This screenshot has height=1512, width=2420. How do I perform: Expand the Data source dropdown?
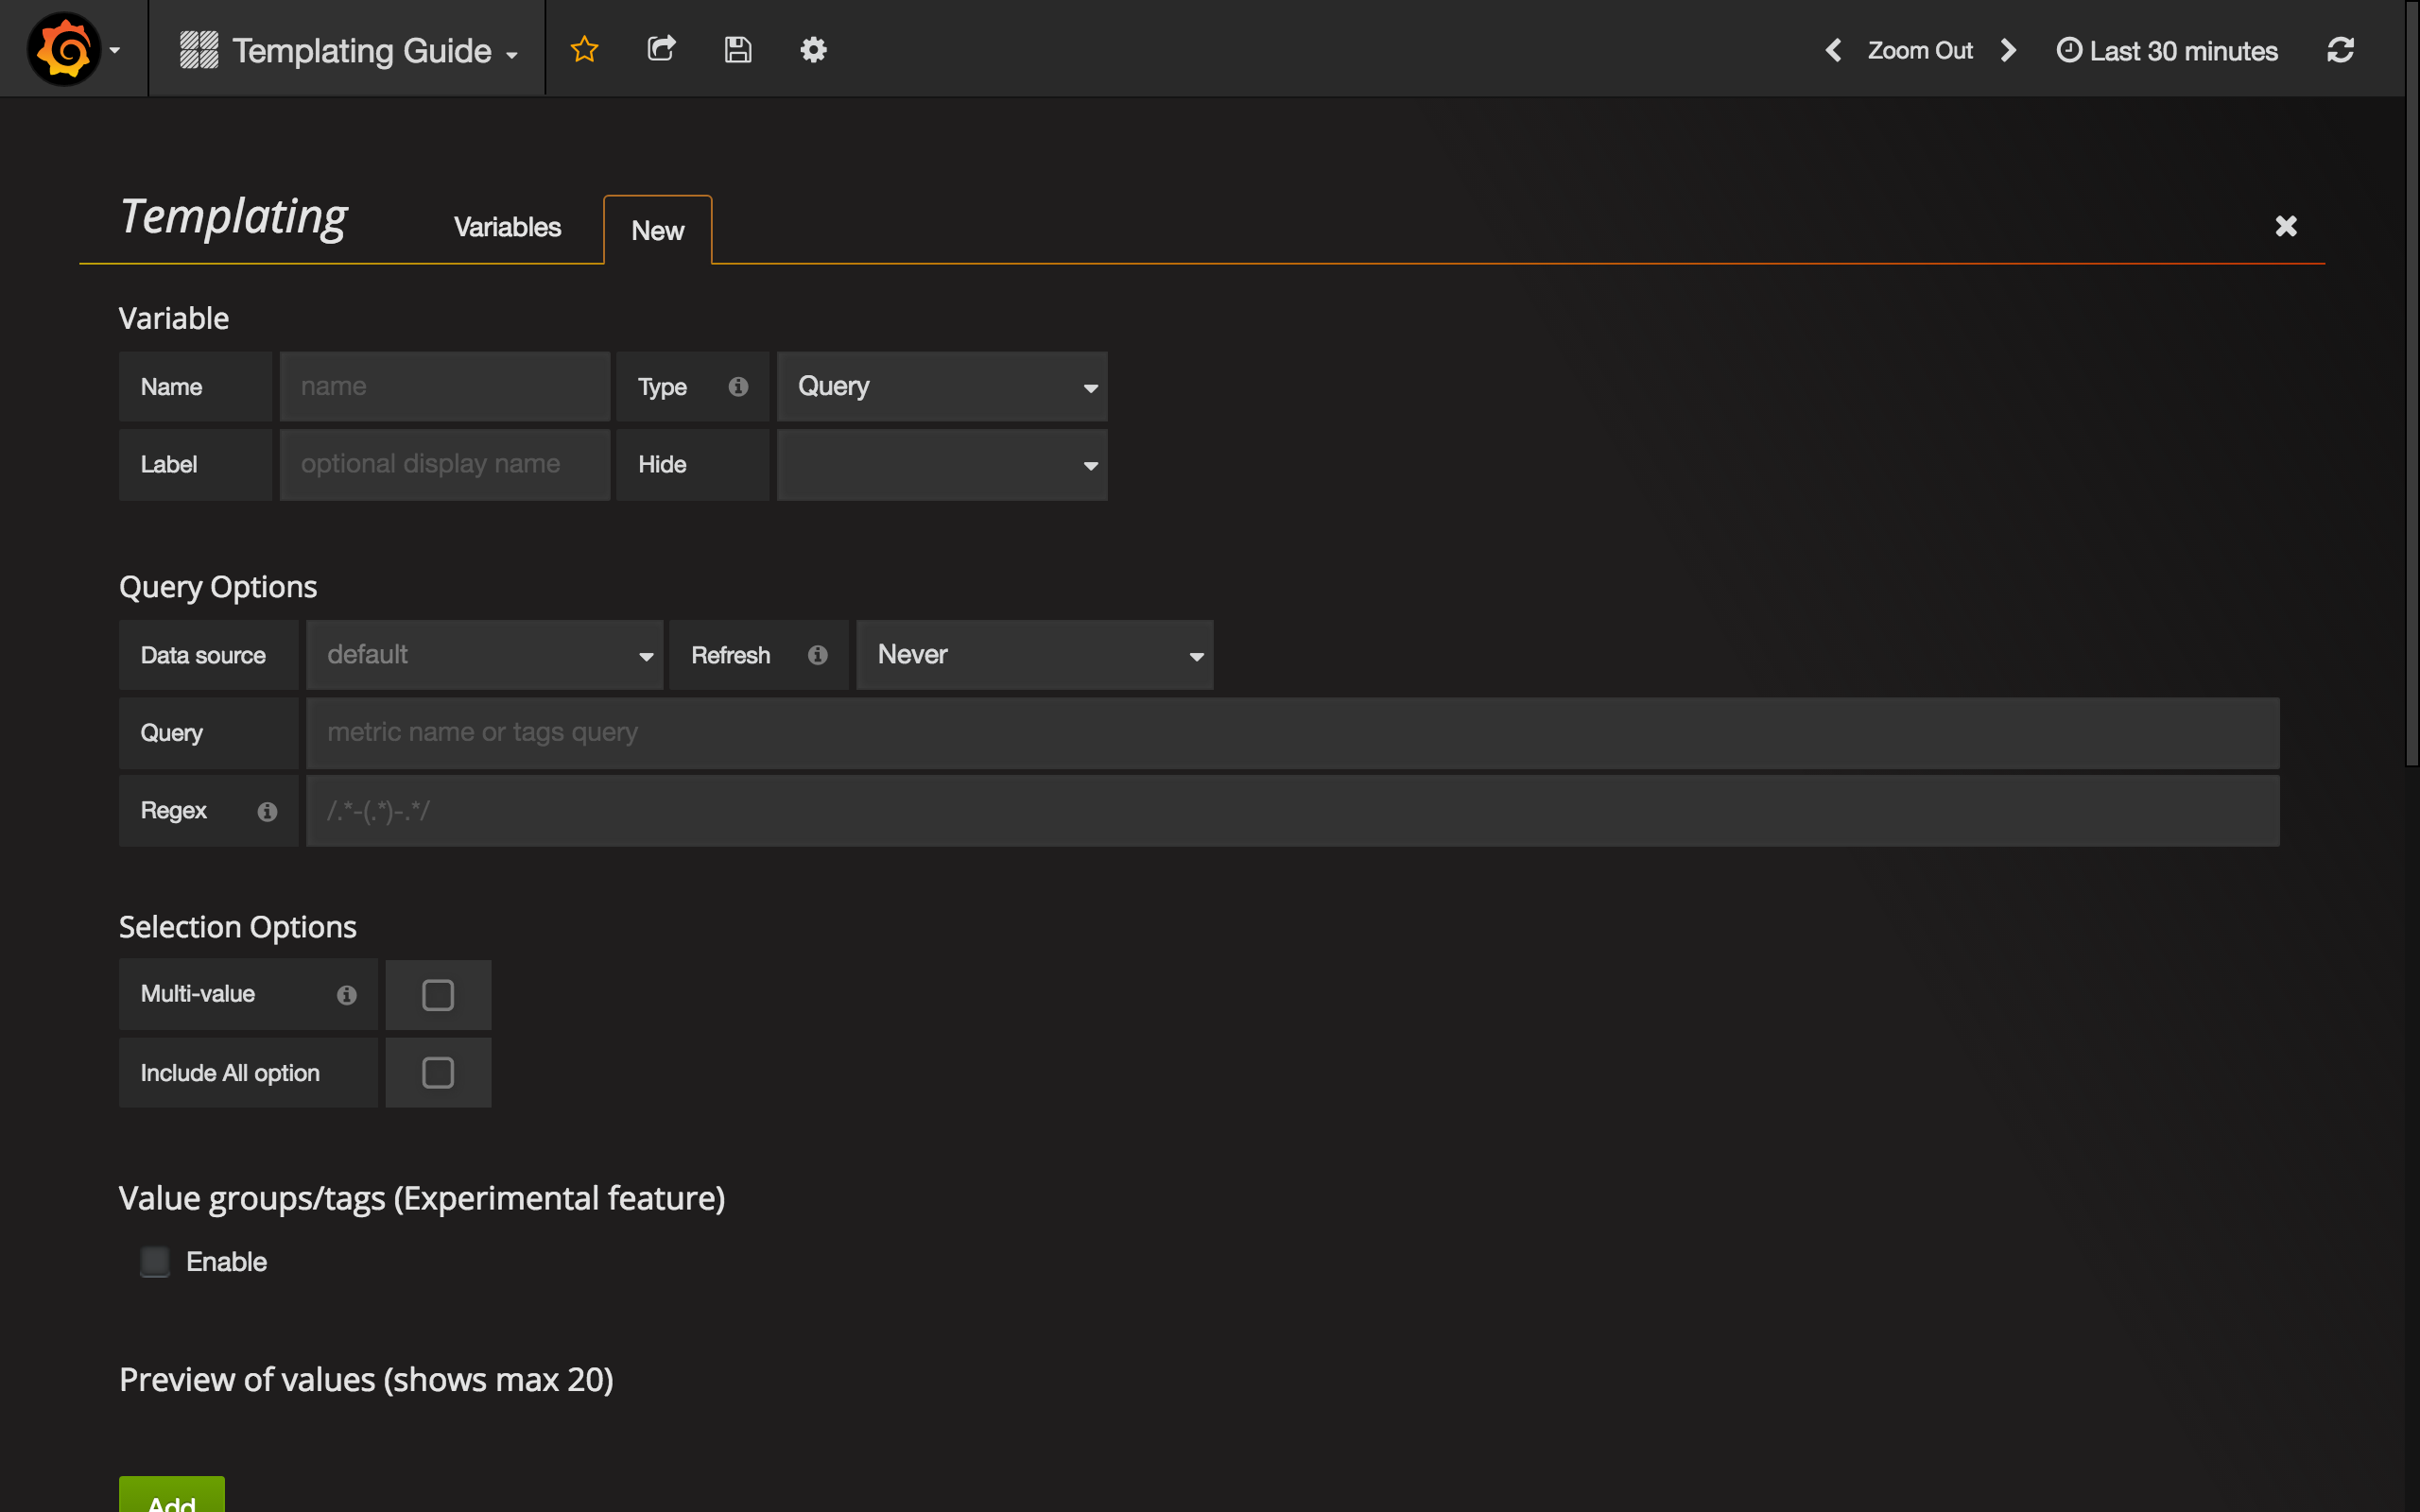[484, 655]
